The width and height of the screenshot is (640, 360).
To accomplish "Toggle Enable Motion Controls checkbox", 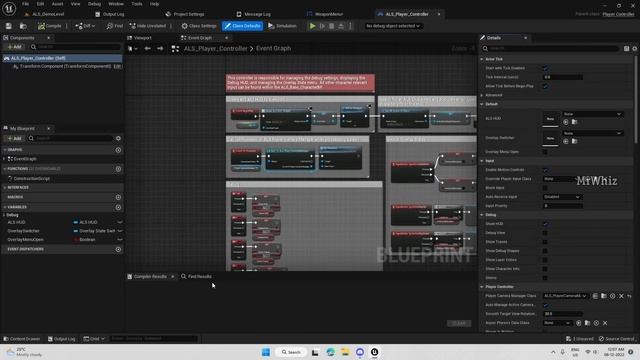I will click(x=545, y=170).
